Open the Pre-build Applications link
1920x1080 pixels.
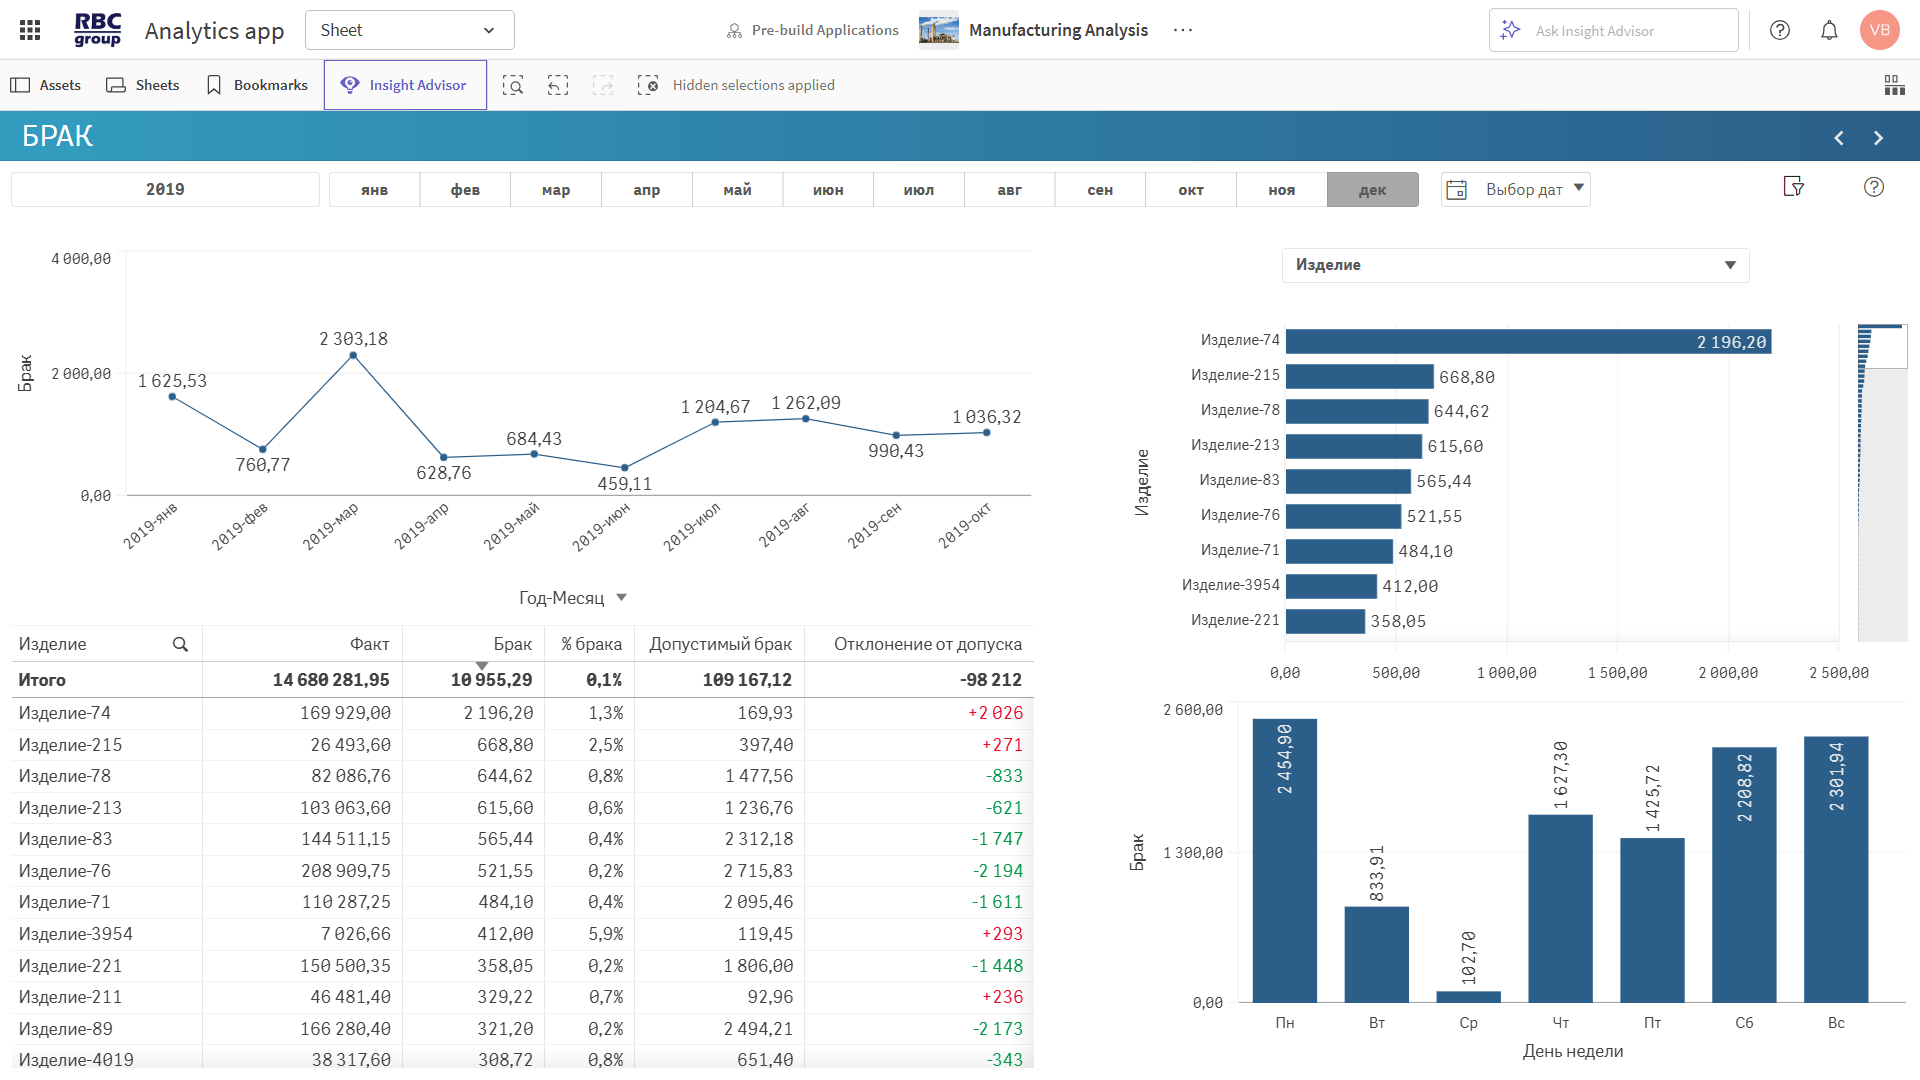[x=812, y=30]
